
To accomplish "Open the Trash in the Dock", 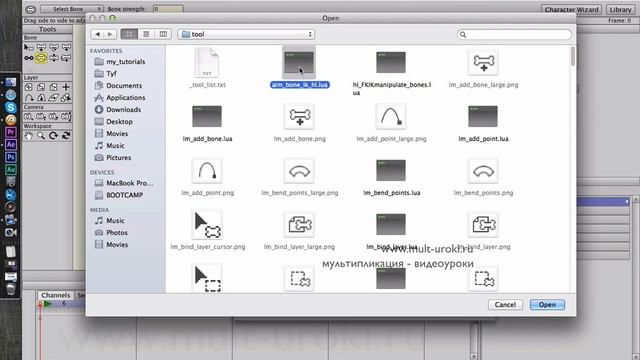I will pos(11,289).
